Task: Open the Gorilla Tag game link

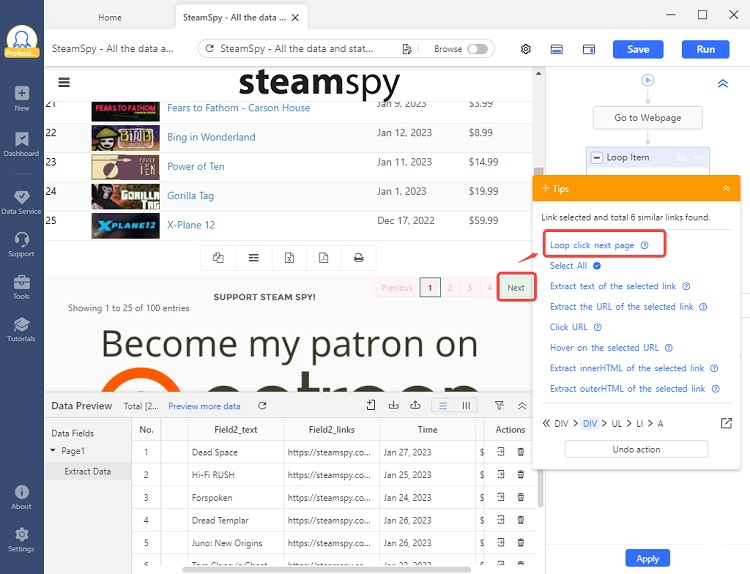Action: pos(190,196)
